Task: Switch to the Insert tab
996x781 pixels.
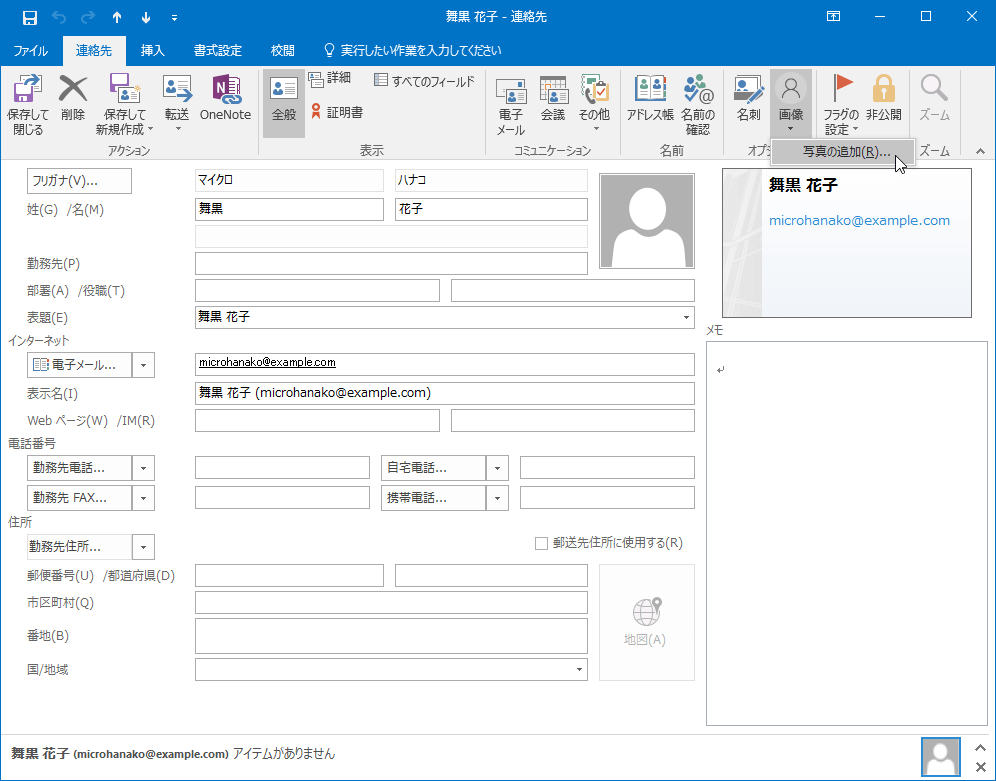Action: (x=153, y=50)
